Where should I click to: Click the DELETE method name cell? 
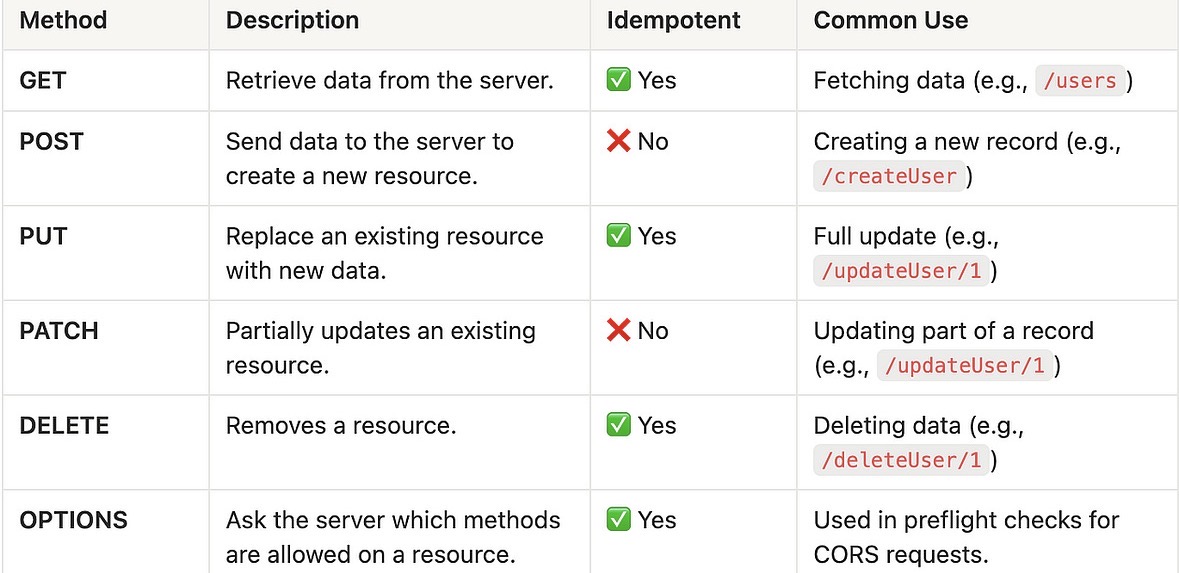pos(64,425)
